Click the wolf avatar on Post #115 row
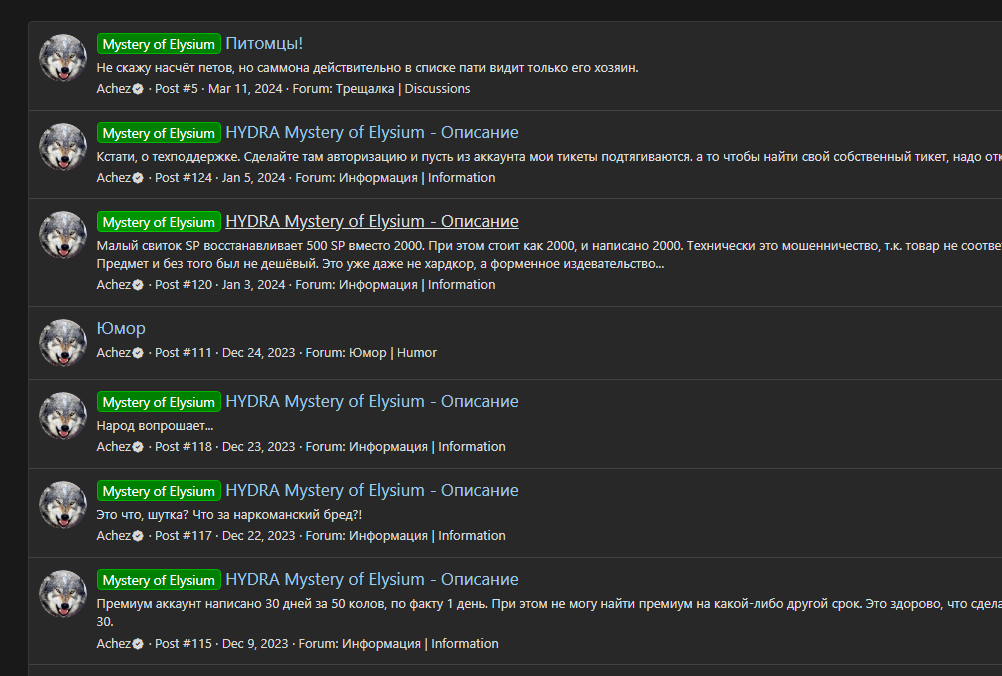1002x676 pixels. [x=62, y=594]
